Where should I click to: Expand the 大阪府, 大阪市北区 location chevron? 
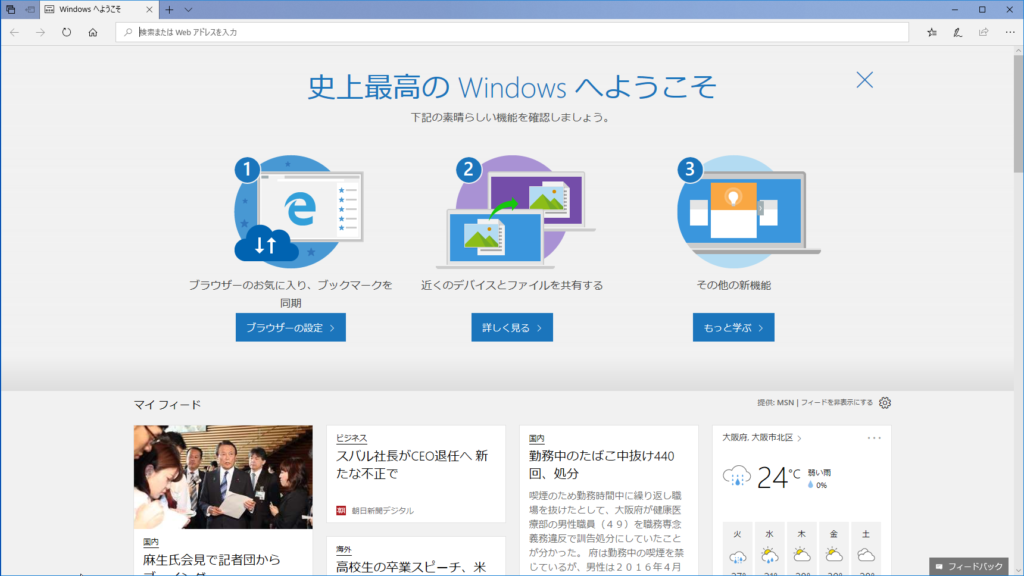coord(800,438)
